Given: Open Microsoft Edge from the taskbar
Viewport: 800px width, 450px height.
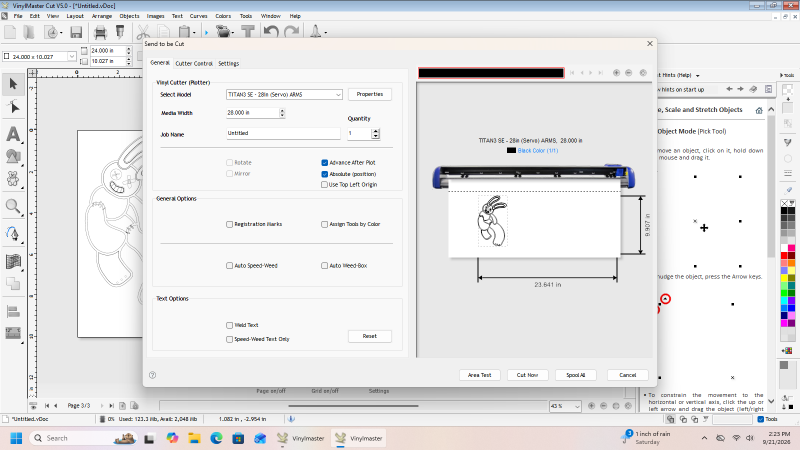Looking at the screenshot, I should pos(216,438).
